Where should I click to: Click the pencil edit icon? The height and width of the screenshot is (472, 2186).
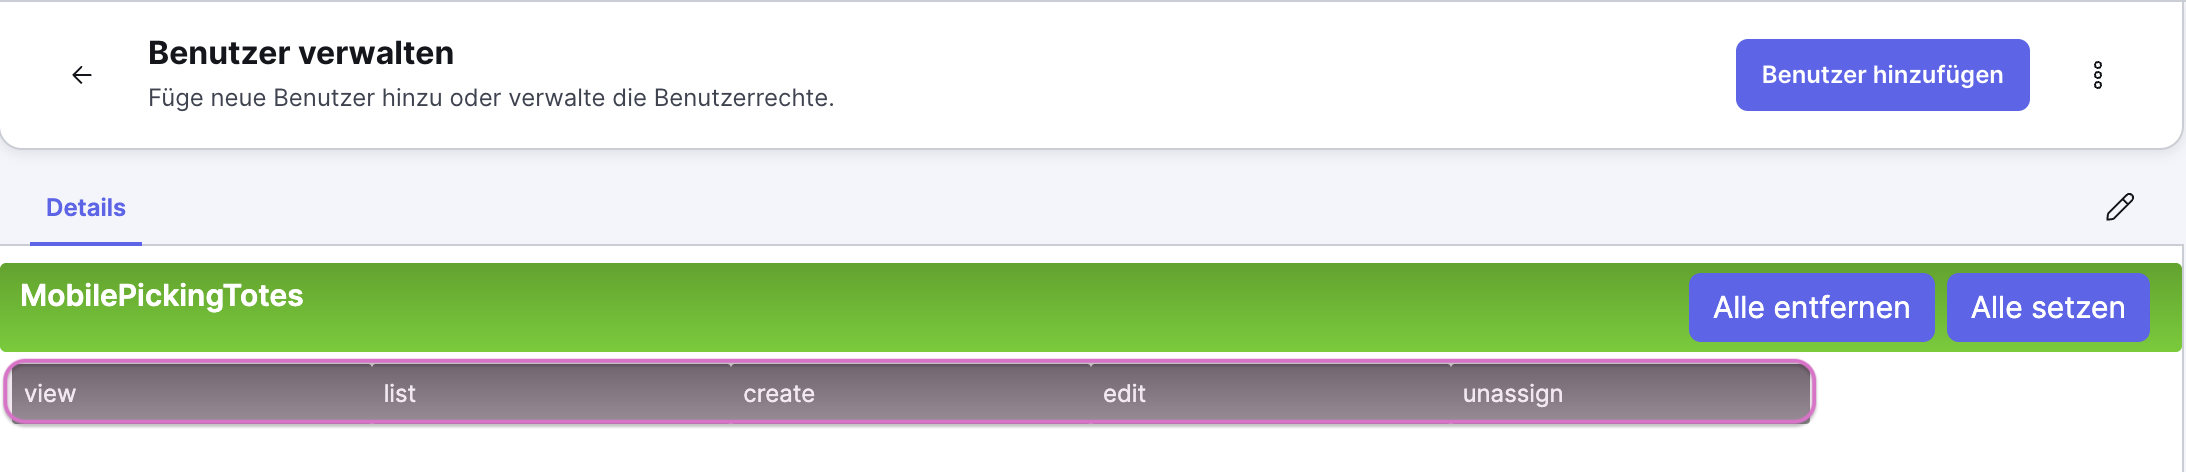2119,207
